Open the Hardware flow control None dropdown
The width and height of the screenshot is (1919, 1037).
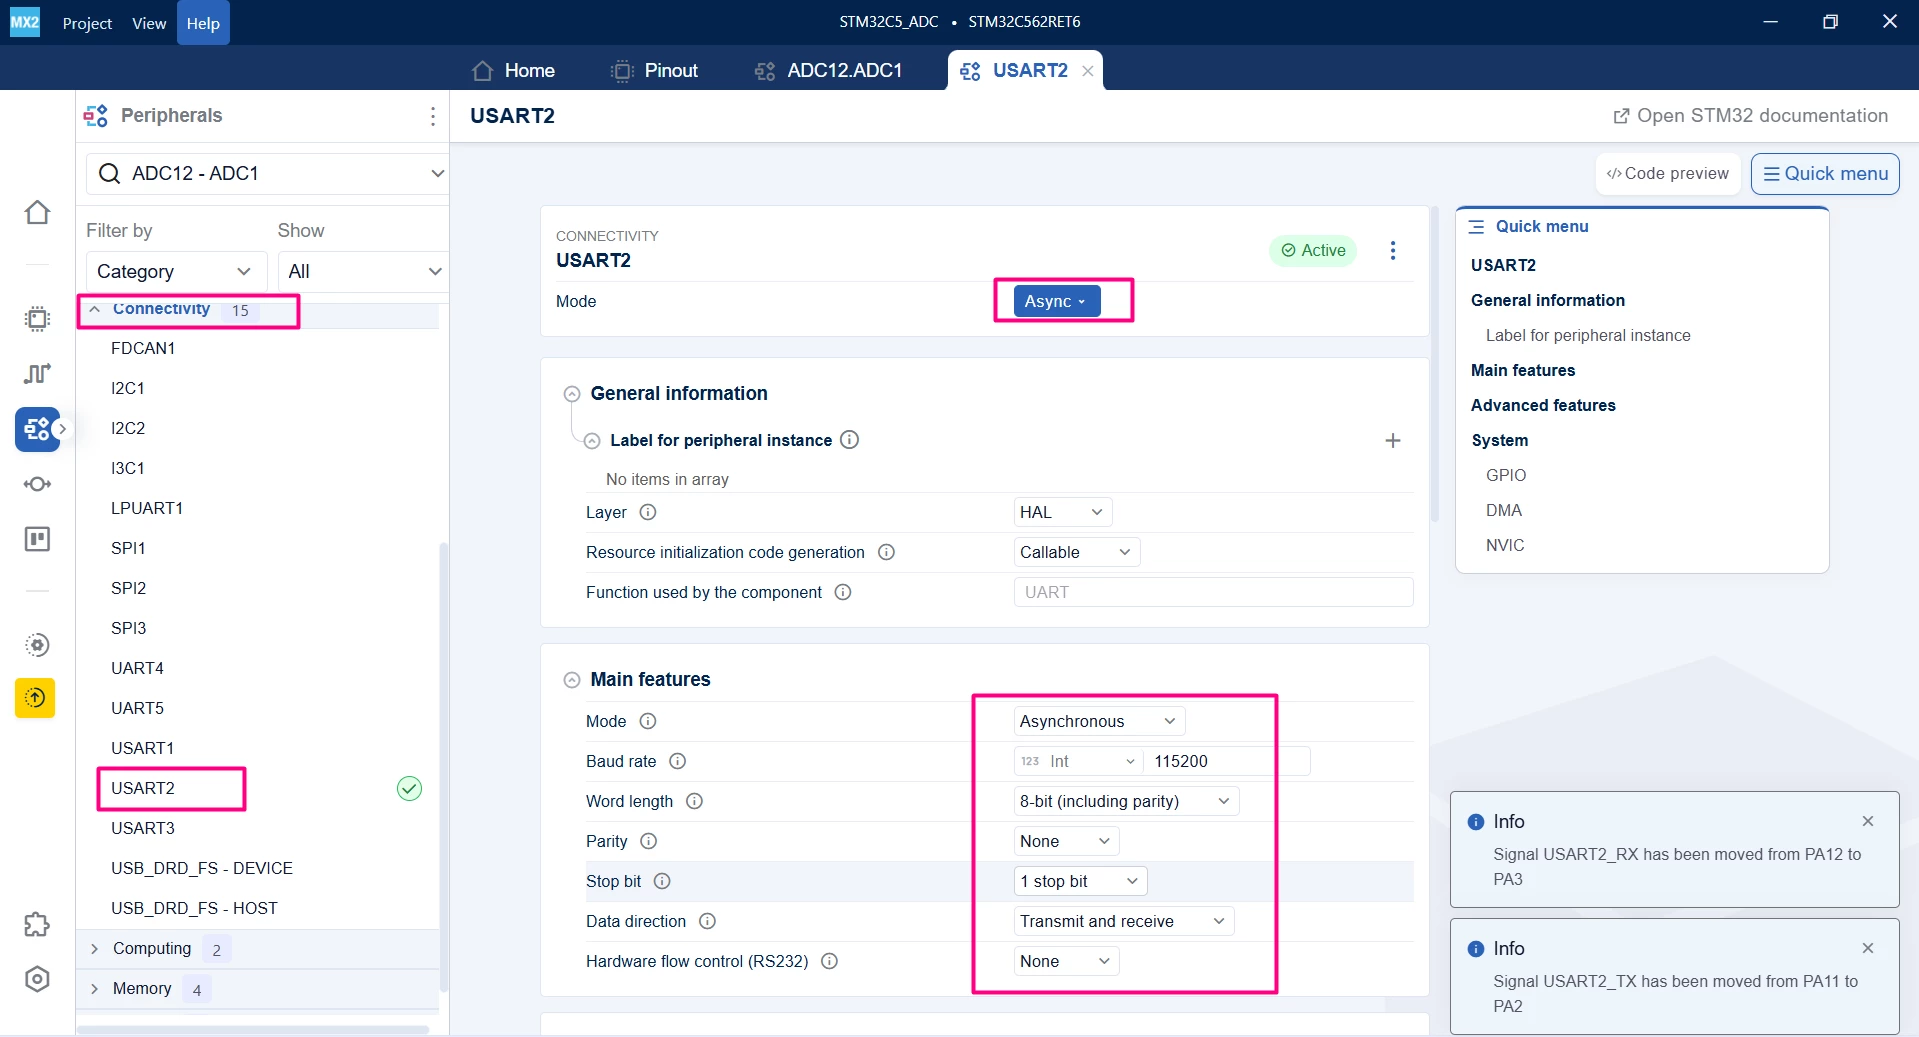coord(1066,961)
